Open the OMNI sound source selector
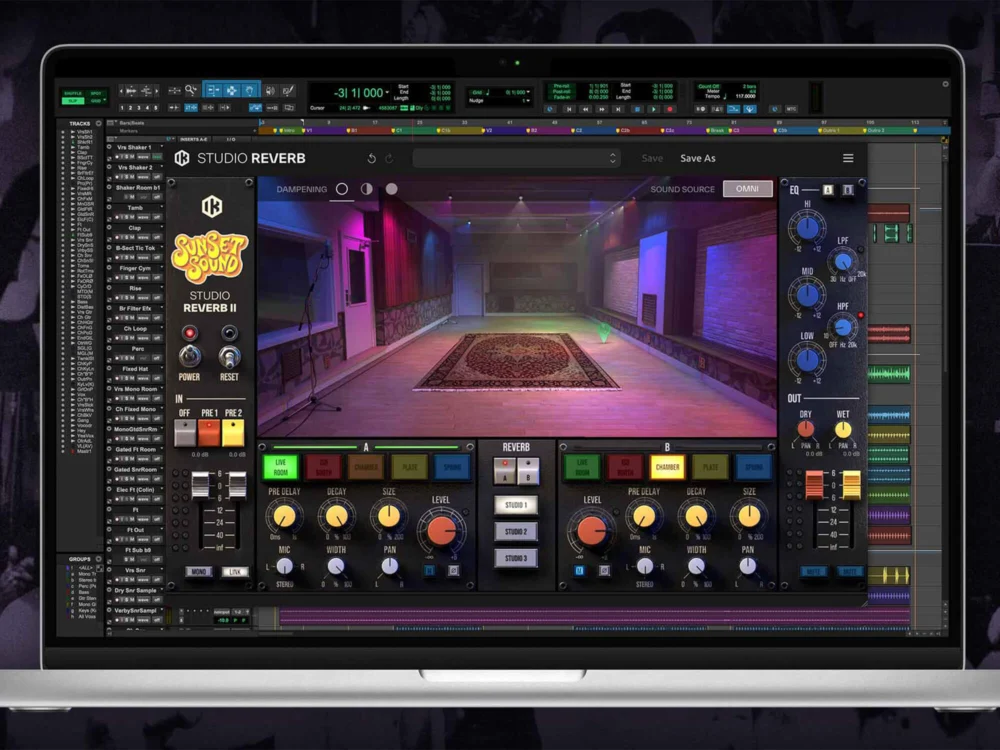Image resolution: width=1000 pixels, height=750 pixels. pyautogui.click(x=748, y=189)
